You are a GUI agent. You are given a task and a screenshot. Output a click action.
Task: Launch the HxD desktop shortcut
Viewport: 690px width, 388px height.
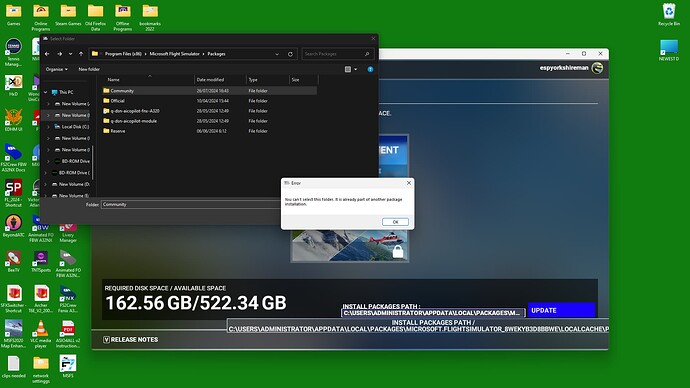(x=14, y=85)
